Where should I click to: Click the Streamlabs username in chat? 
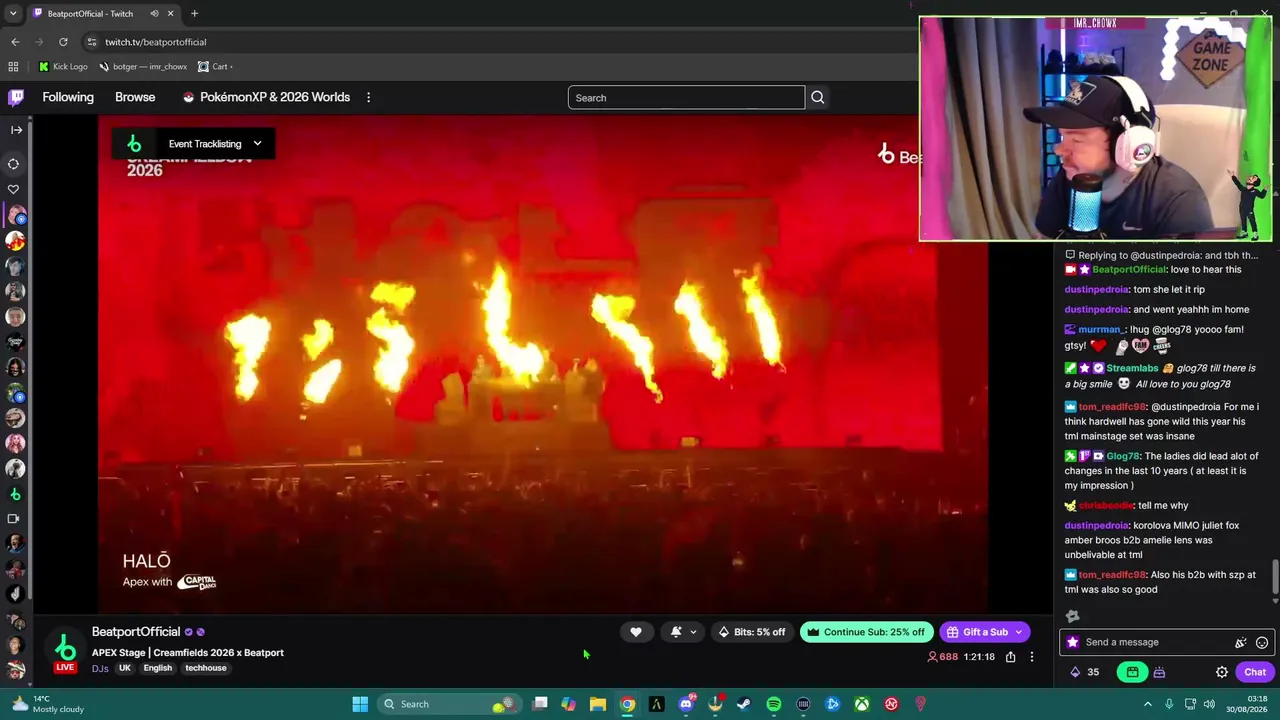click(x=1132, y=368)
